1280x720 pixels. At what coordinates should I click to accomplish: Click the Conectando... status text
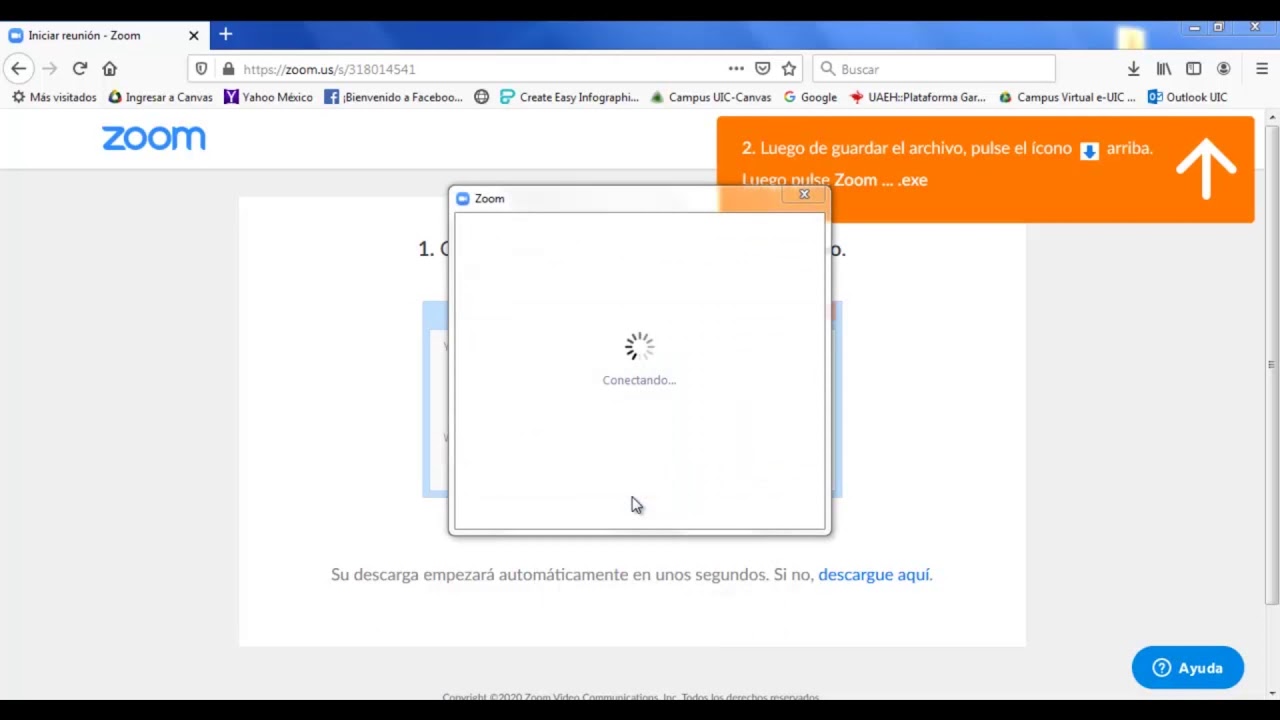[x=639, y=380]
